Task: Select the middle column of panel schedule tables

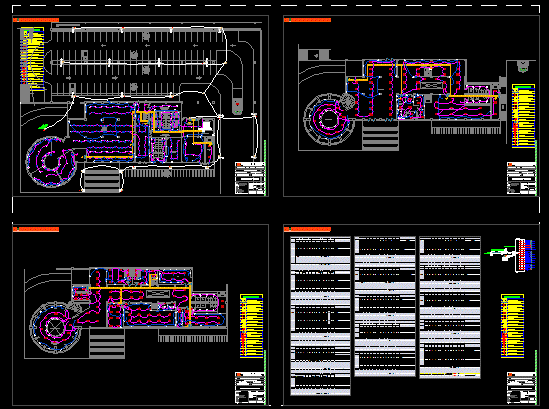Action: pyautogui.click(x=385, y=306)
